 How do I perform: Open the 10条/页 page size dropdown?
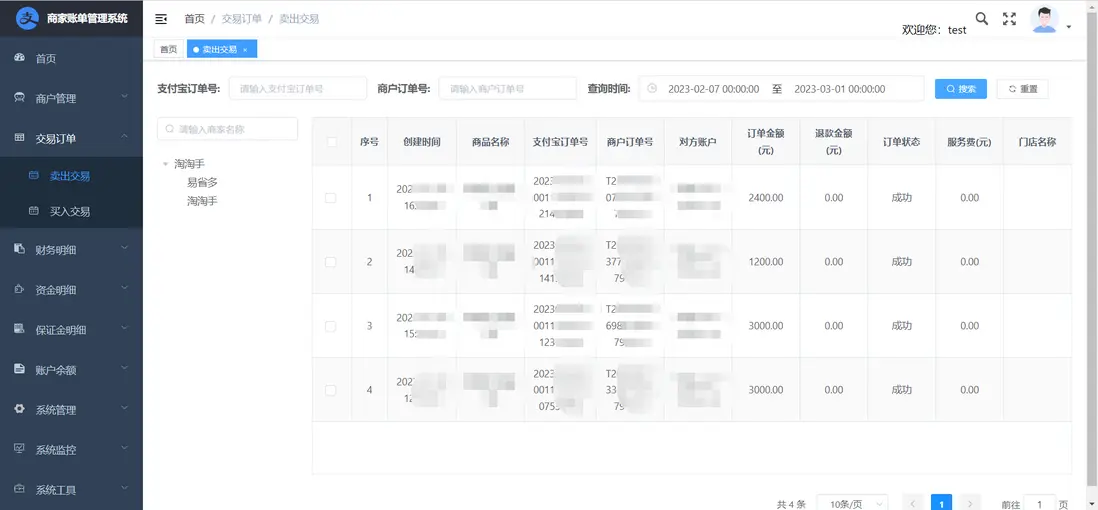pyautogui.click(x=851, y=504)
